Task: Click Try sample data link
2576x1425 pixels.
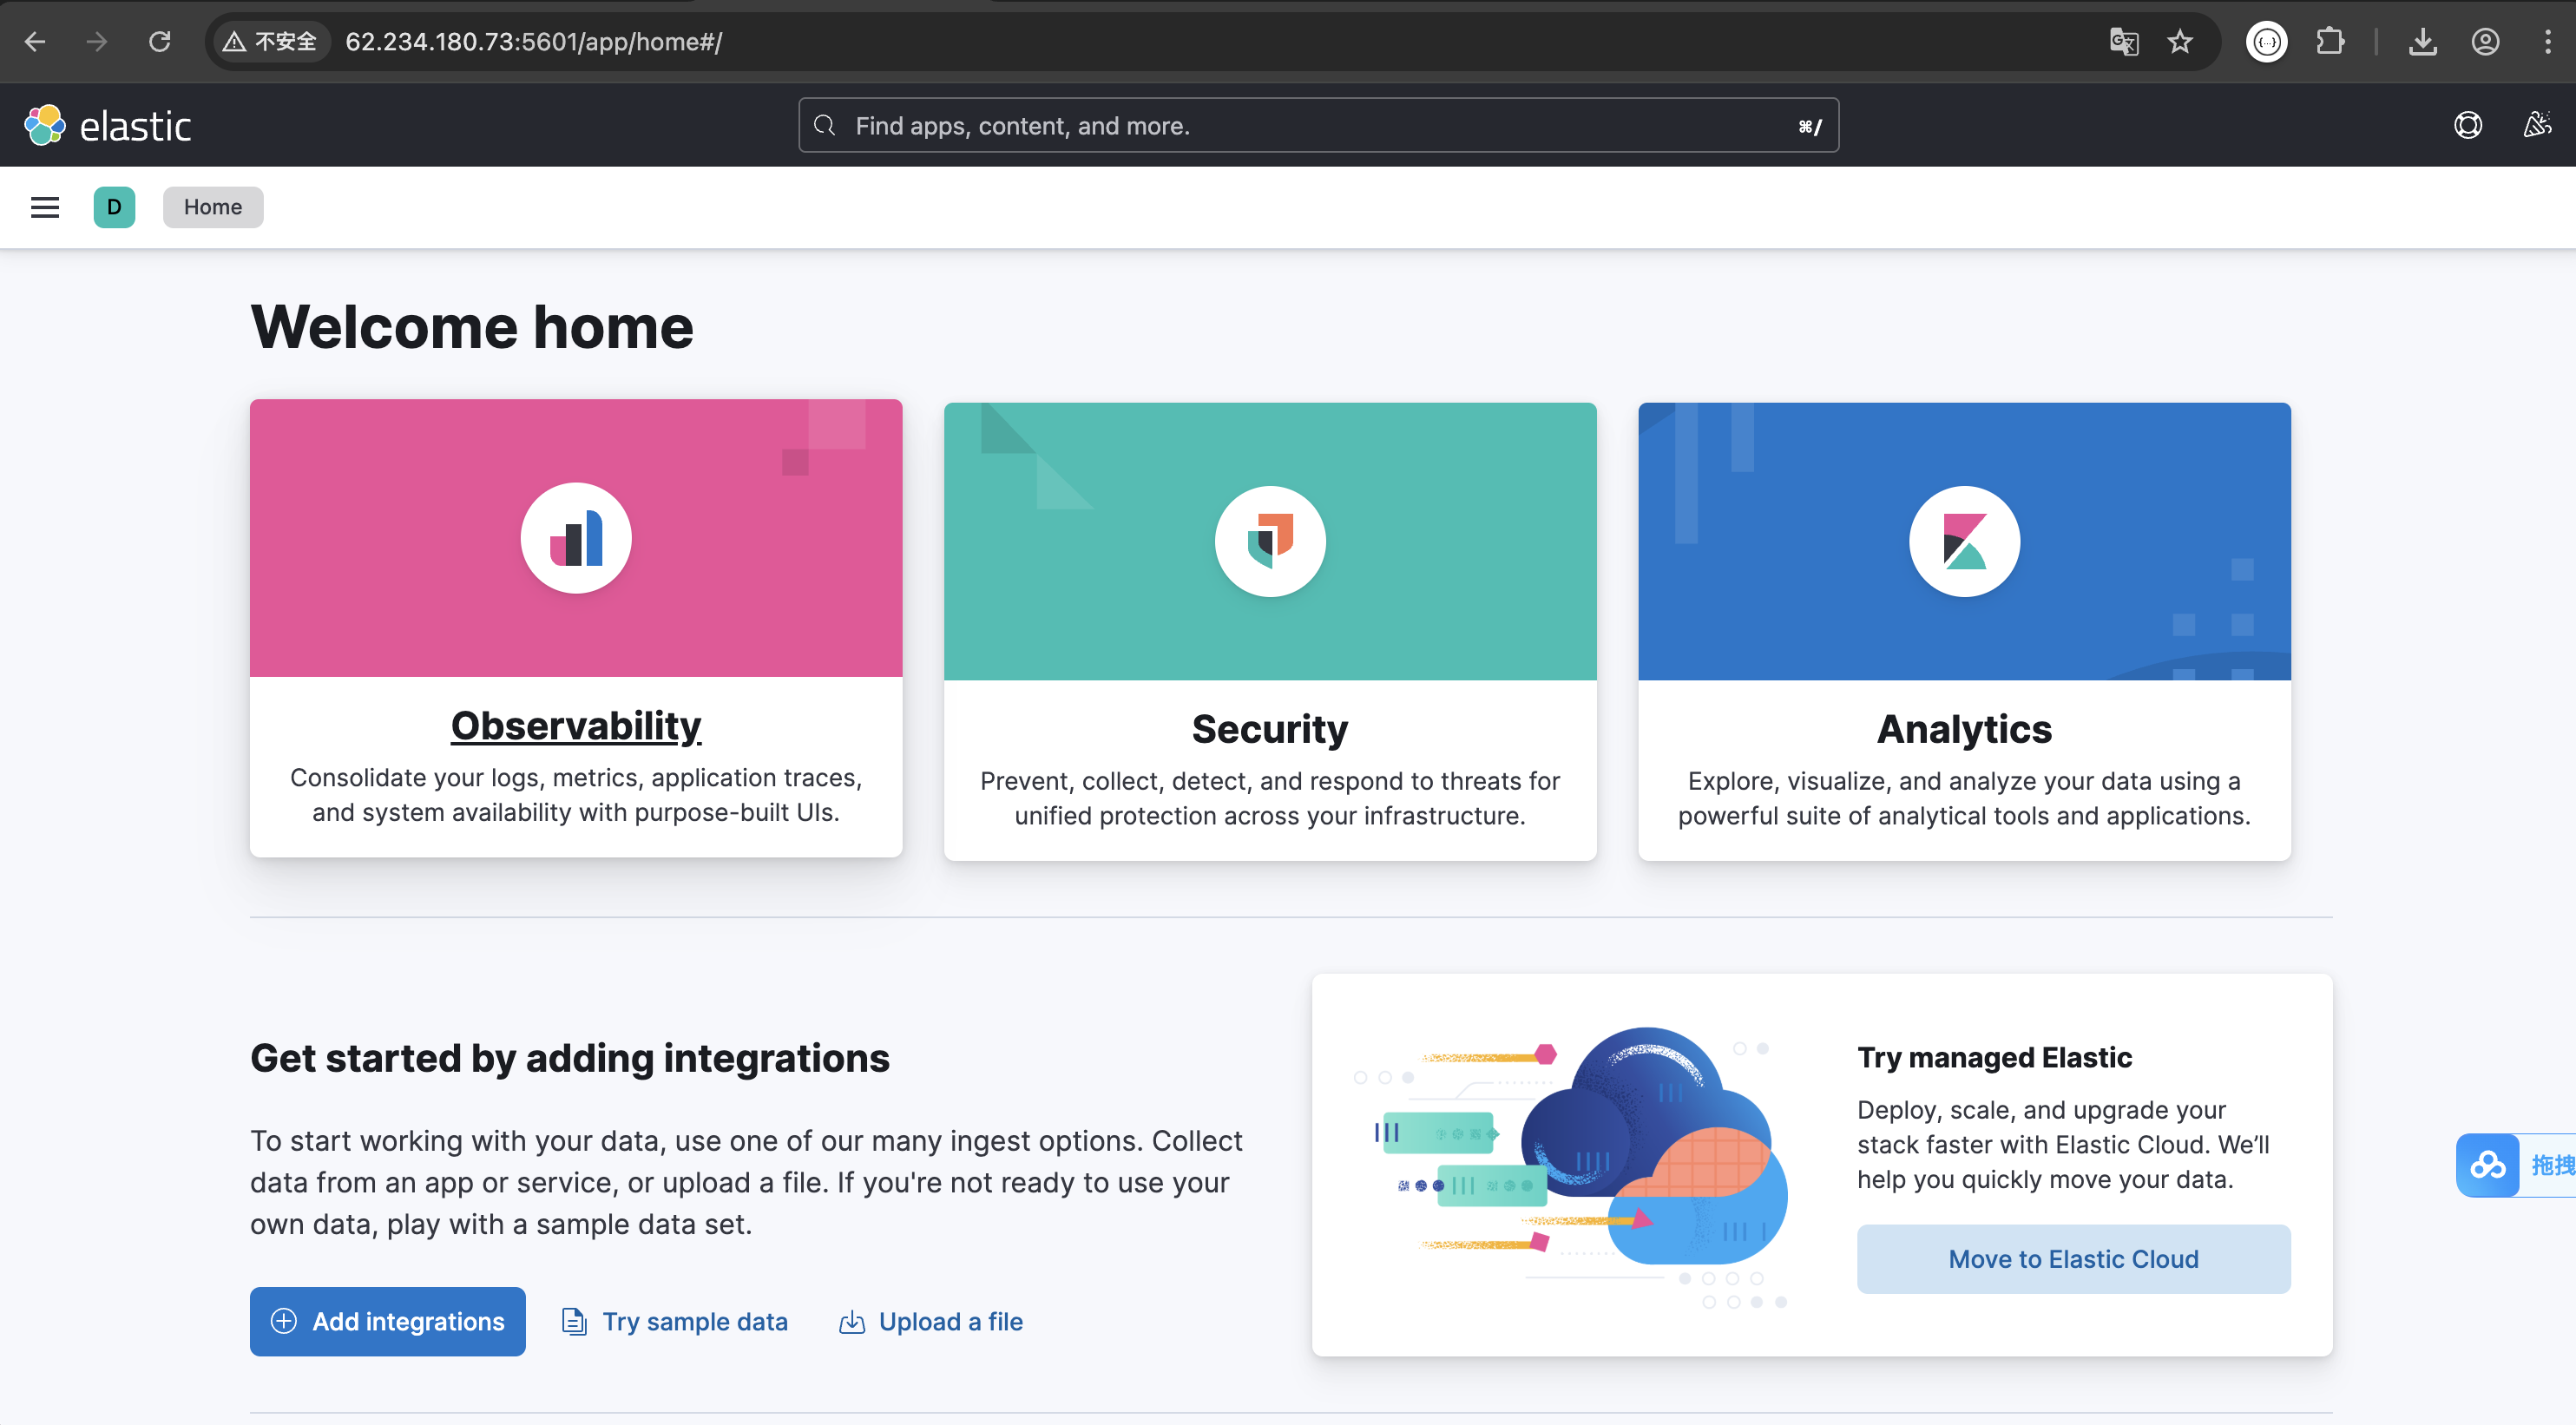Action: [x=694, y=1321]
